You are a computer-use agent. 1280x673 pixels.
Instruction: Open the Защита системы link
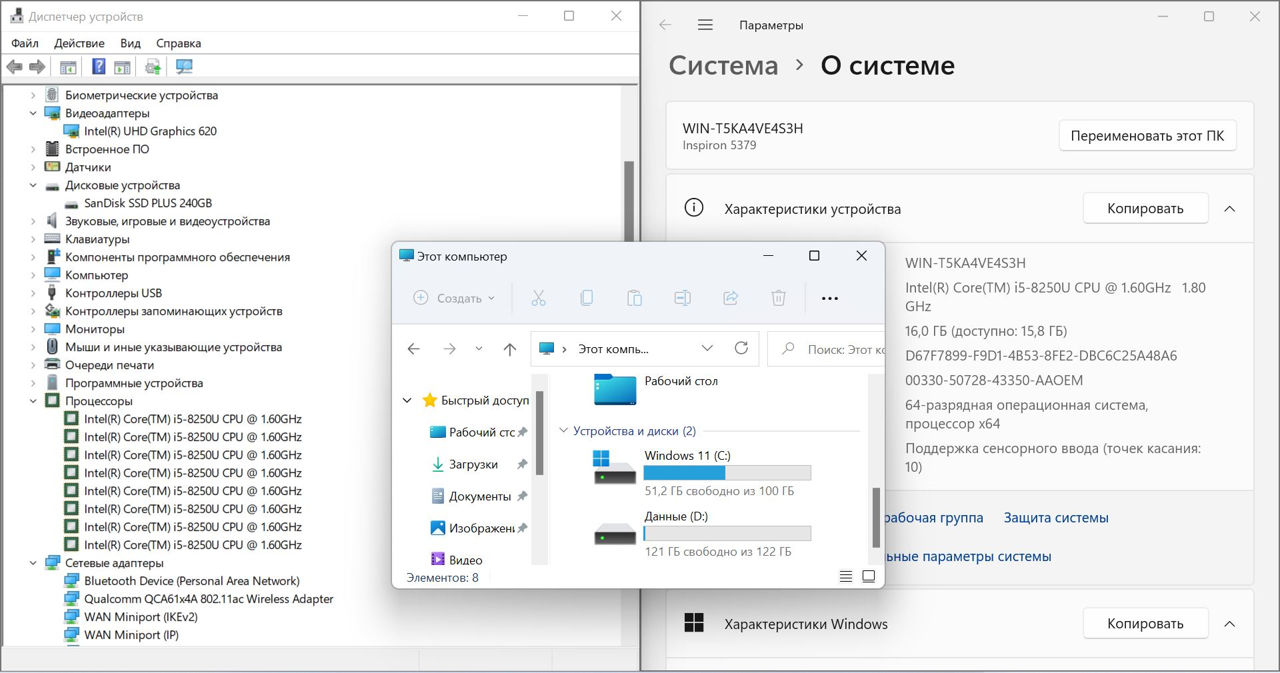[x=1056, y=518]
